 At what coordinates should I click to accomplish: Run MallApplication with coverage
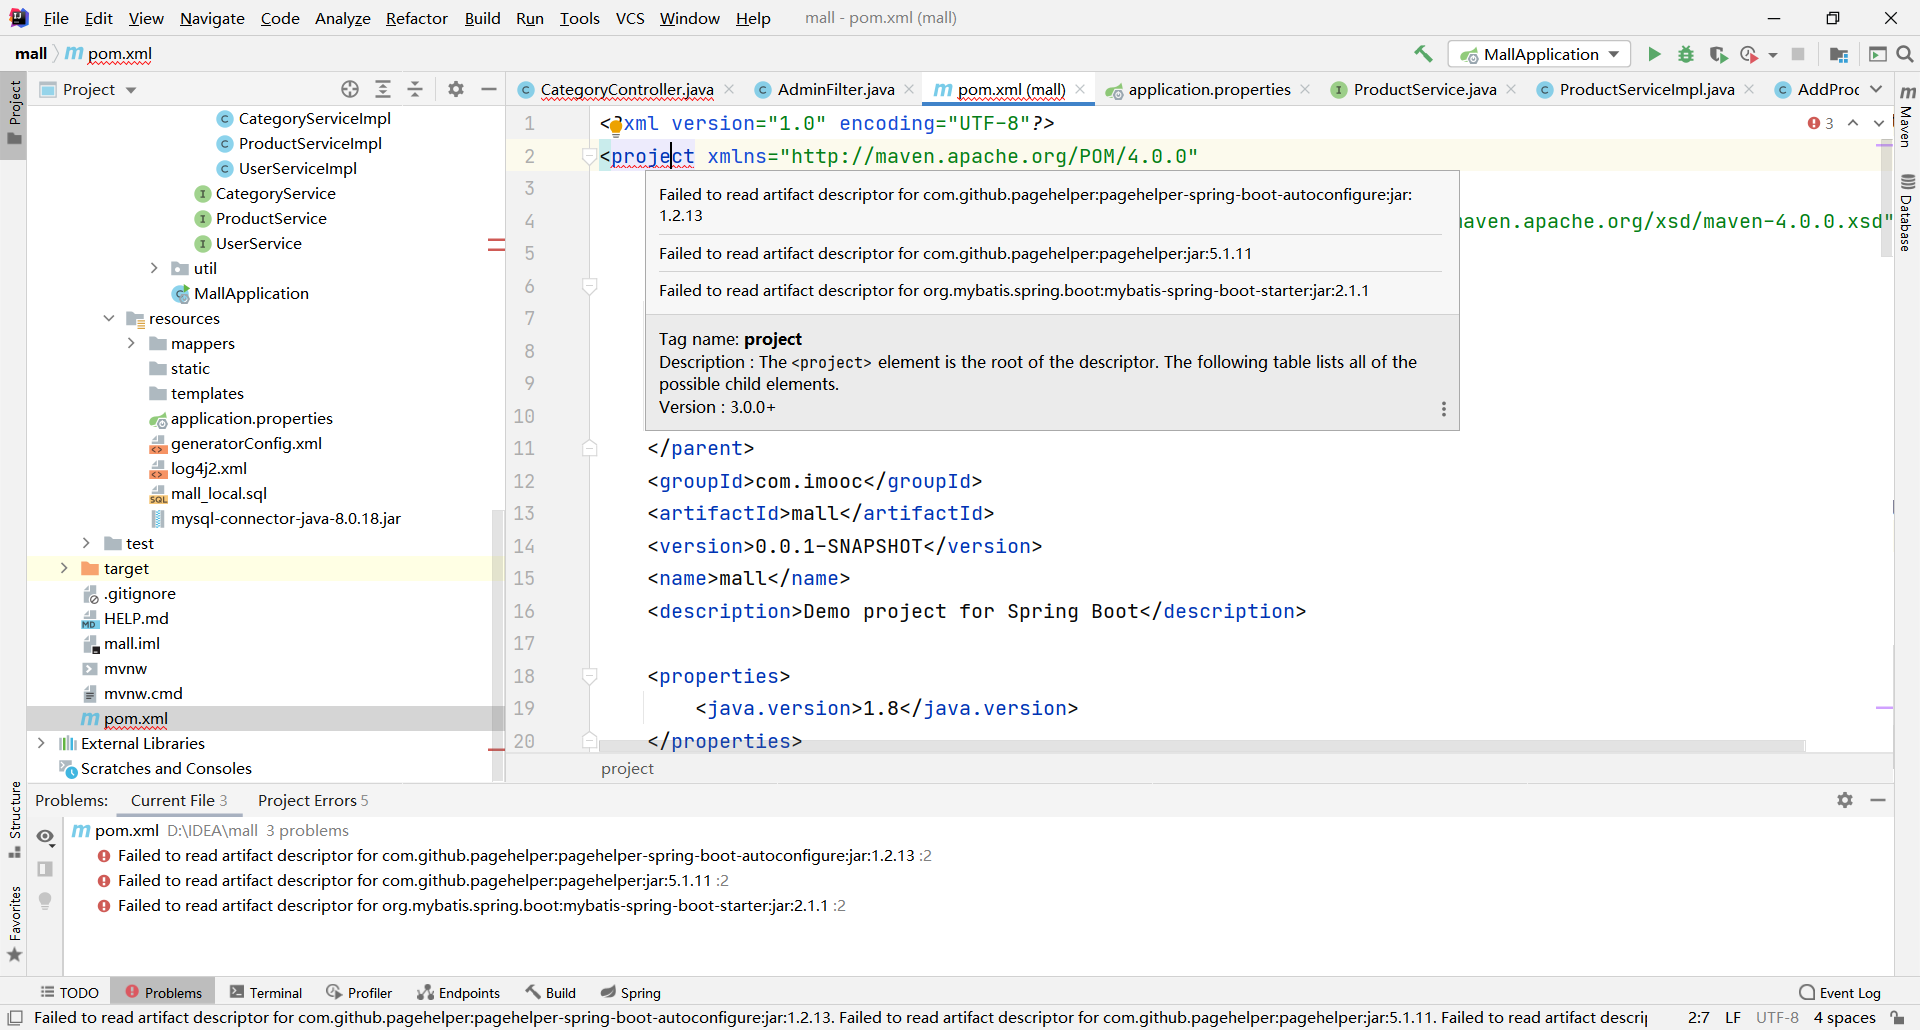tap(1718, 54)
